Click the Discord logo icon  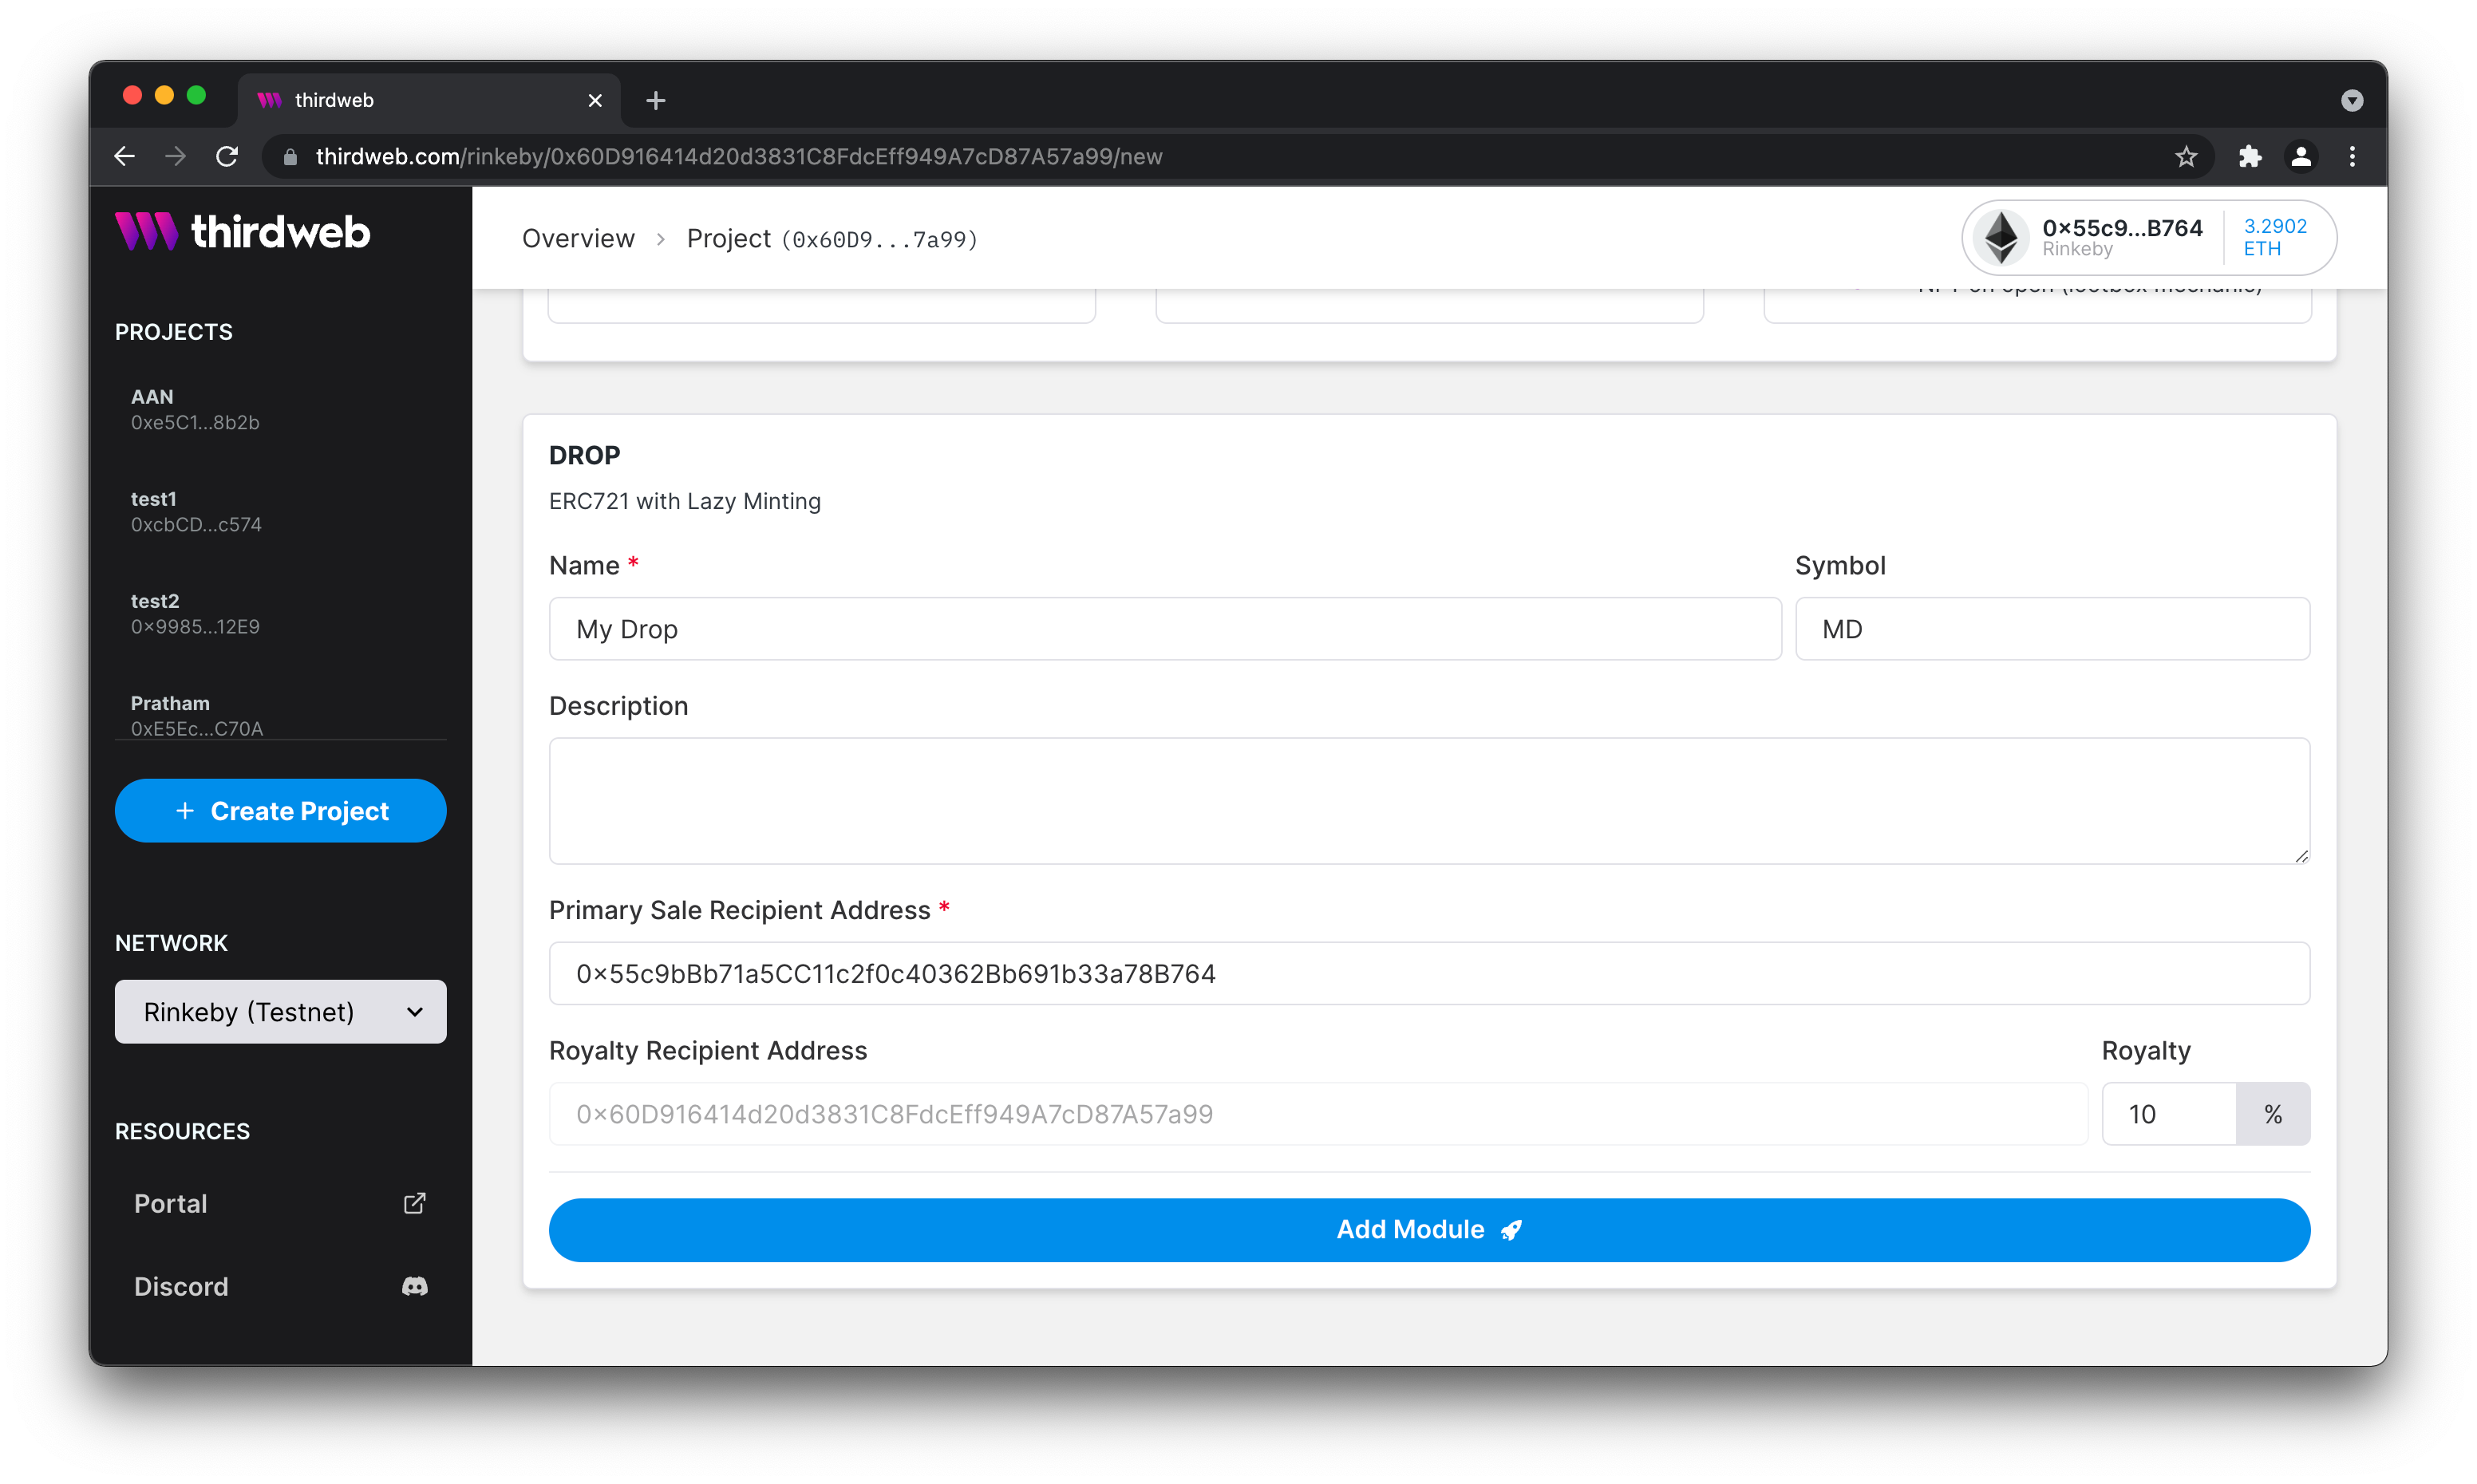click(x=414, y=1286)
